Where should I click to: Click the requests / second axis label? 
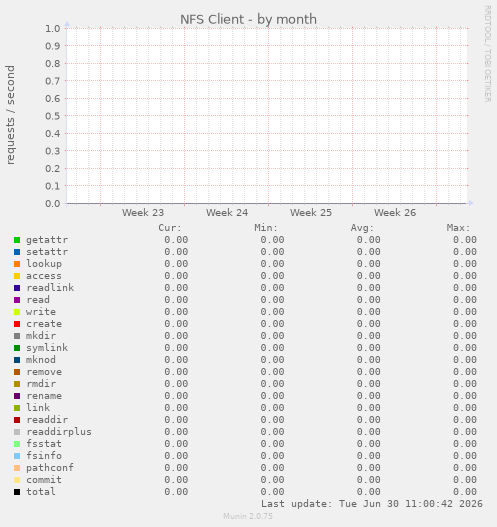click(x=10, y=115)
